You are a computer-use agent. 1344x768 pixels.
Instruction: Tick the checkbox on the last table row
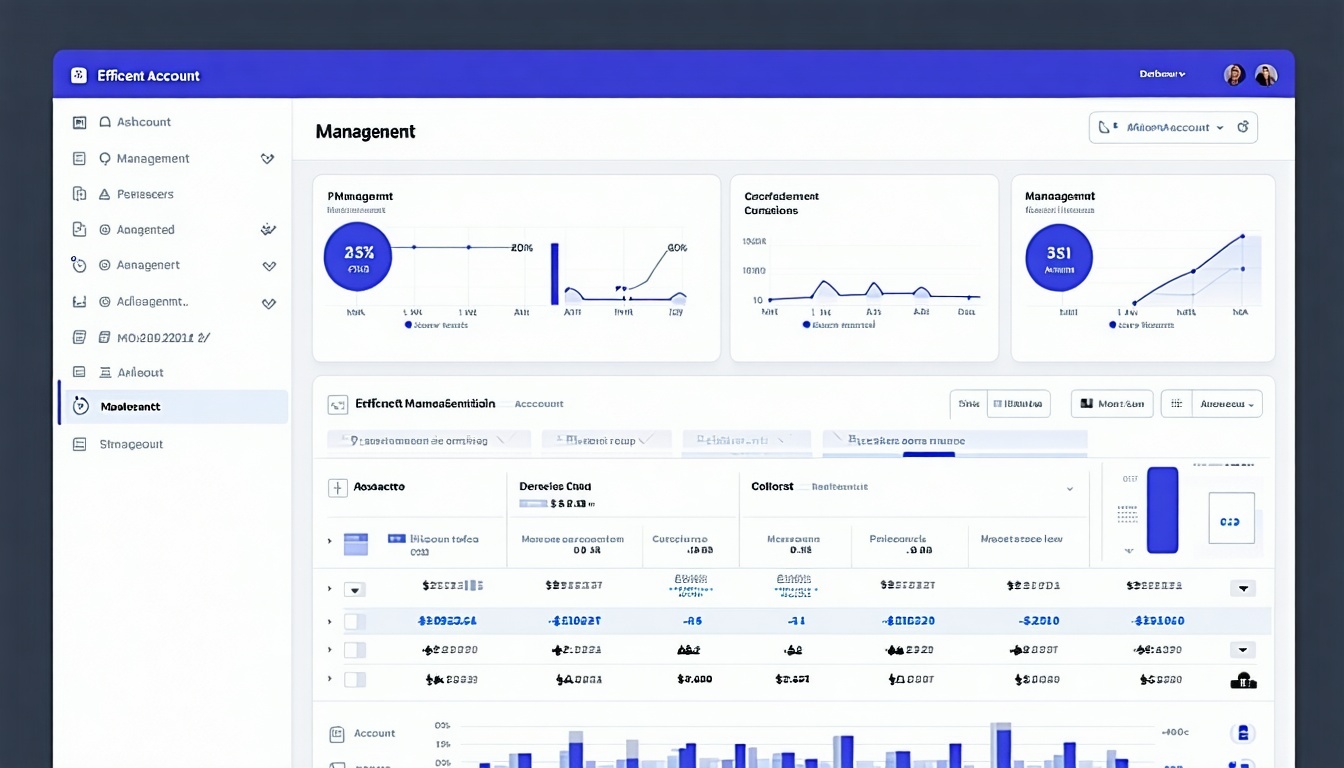click(353, 680)
